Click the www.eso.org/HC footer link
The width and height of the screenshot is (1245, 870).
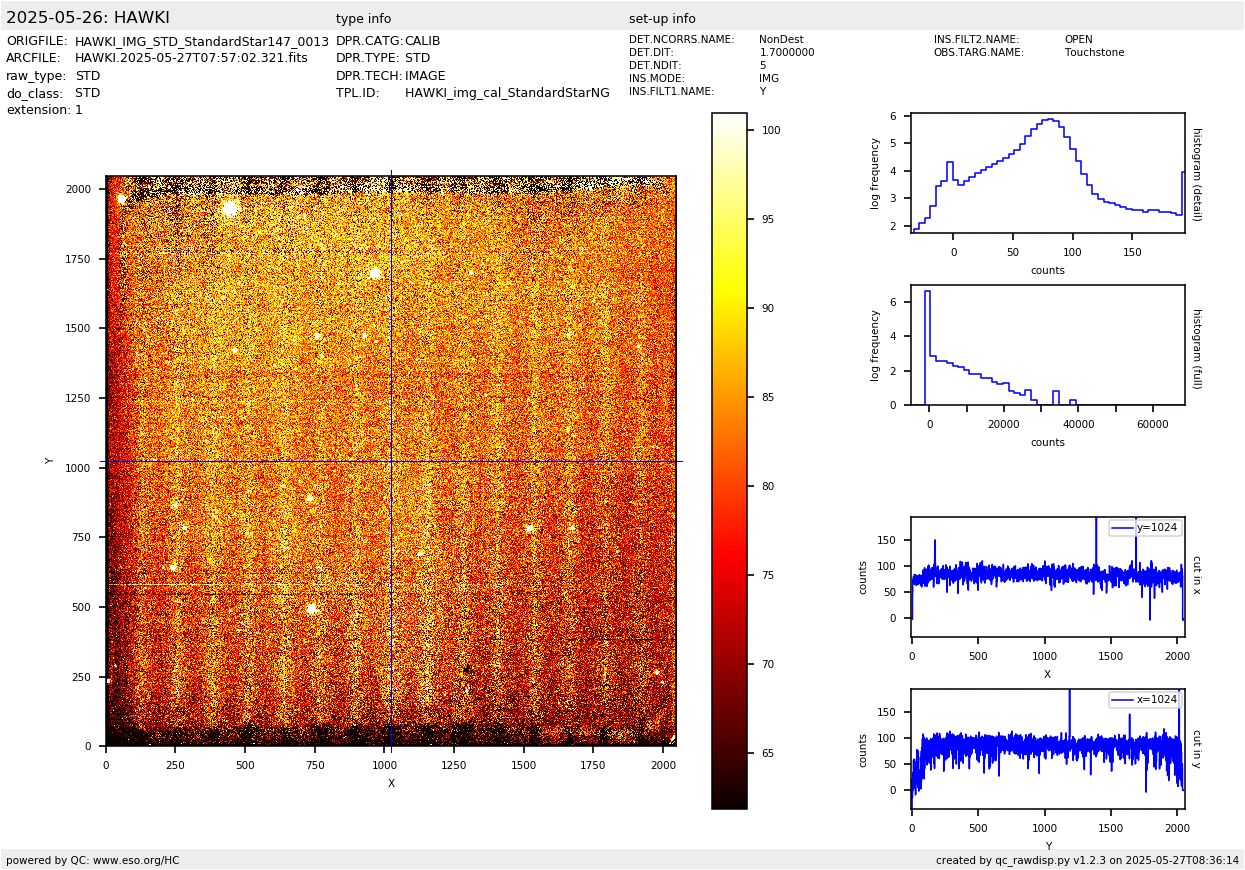point(136,860)
